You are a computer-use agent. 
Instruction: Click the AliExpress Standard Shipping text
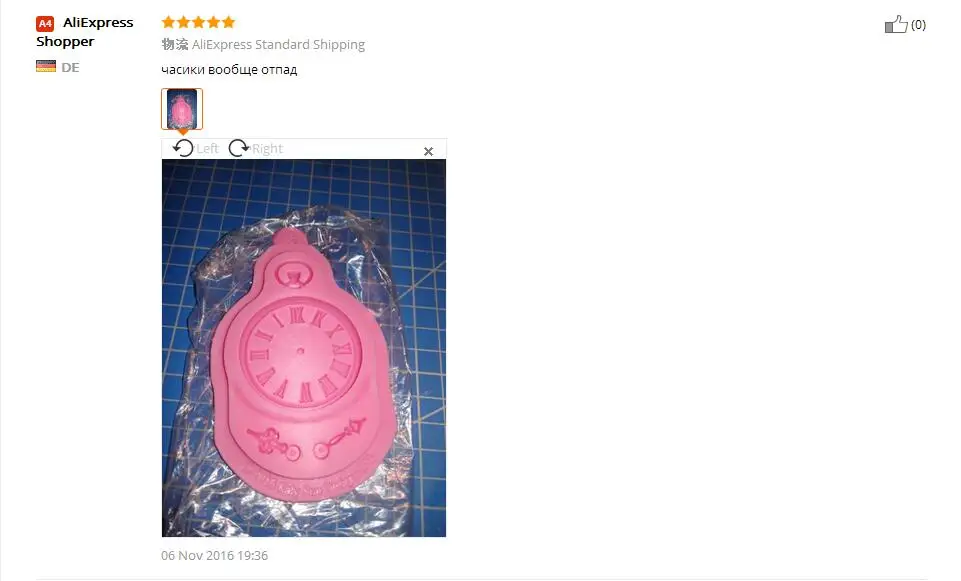tap(278, 45)
